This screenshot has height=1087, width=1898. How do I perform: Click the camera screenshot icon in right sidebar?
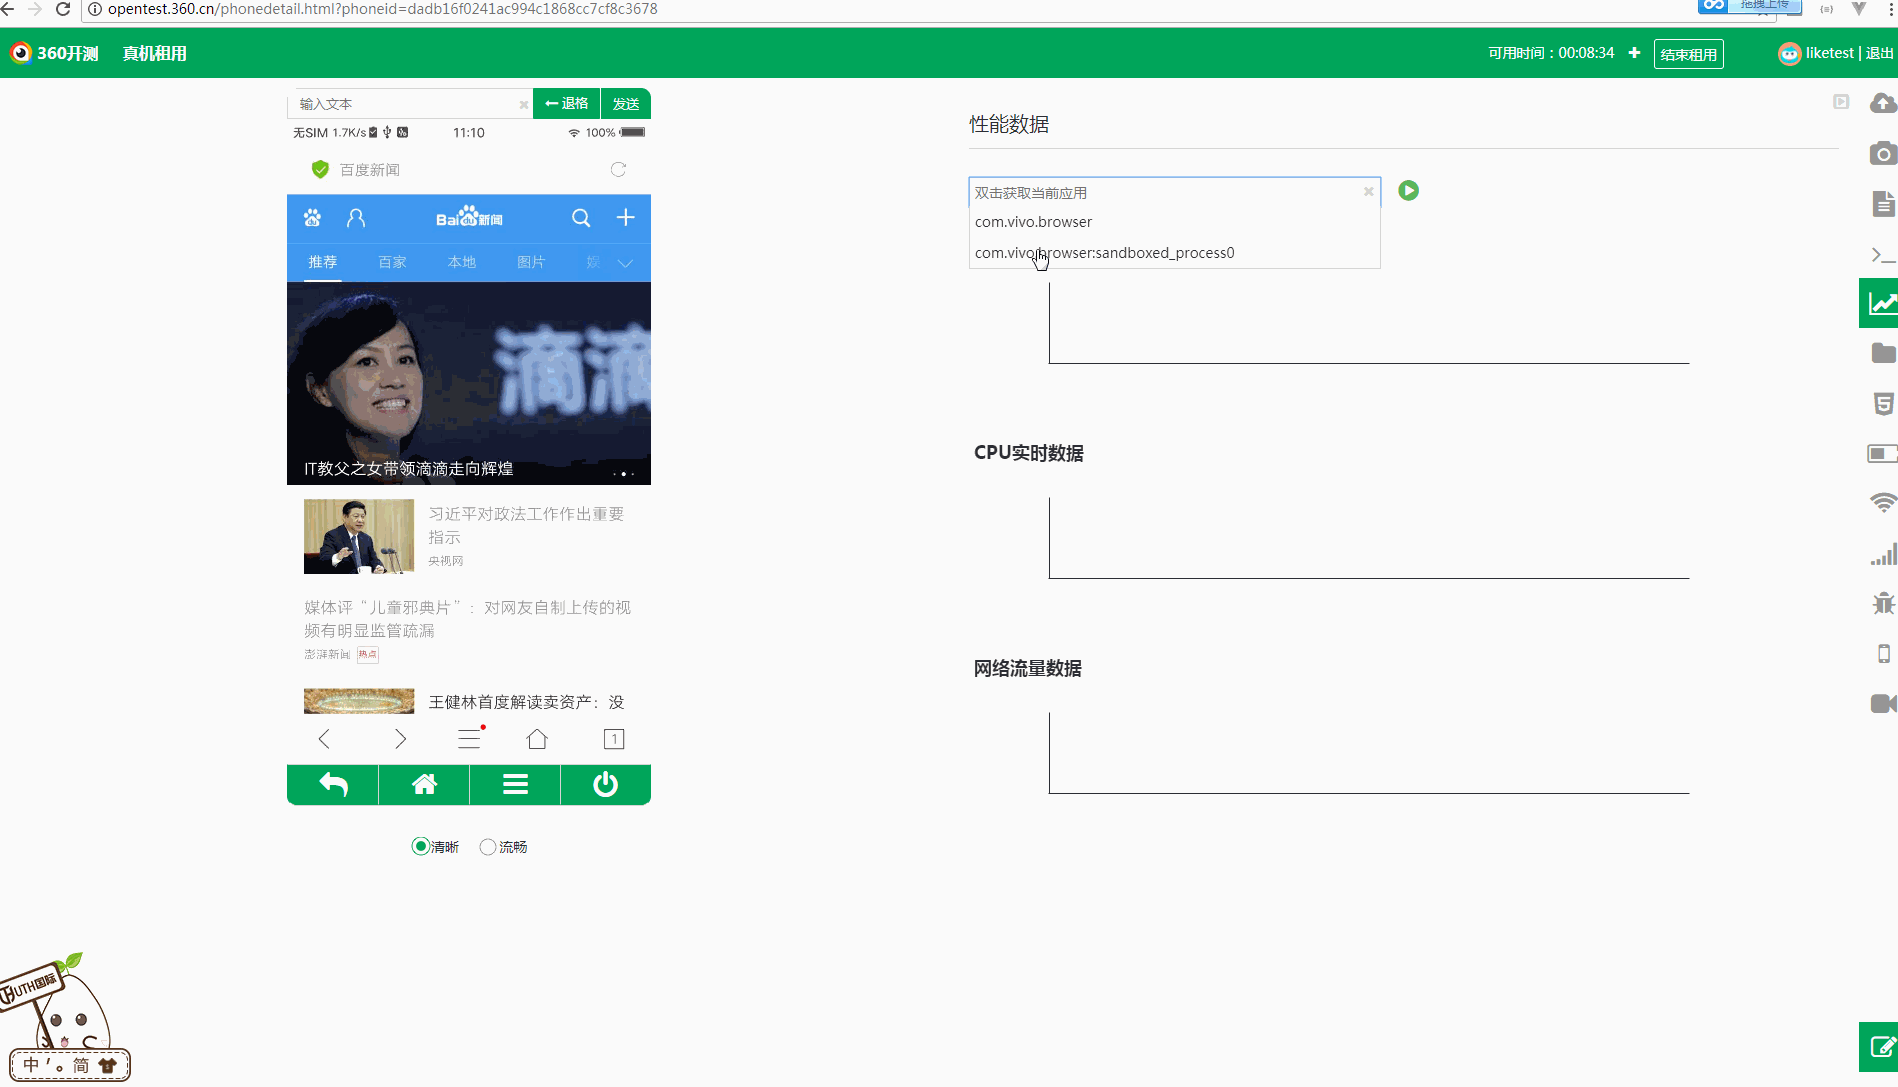pyautogui.click(x=1883, y=154)
